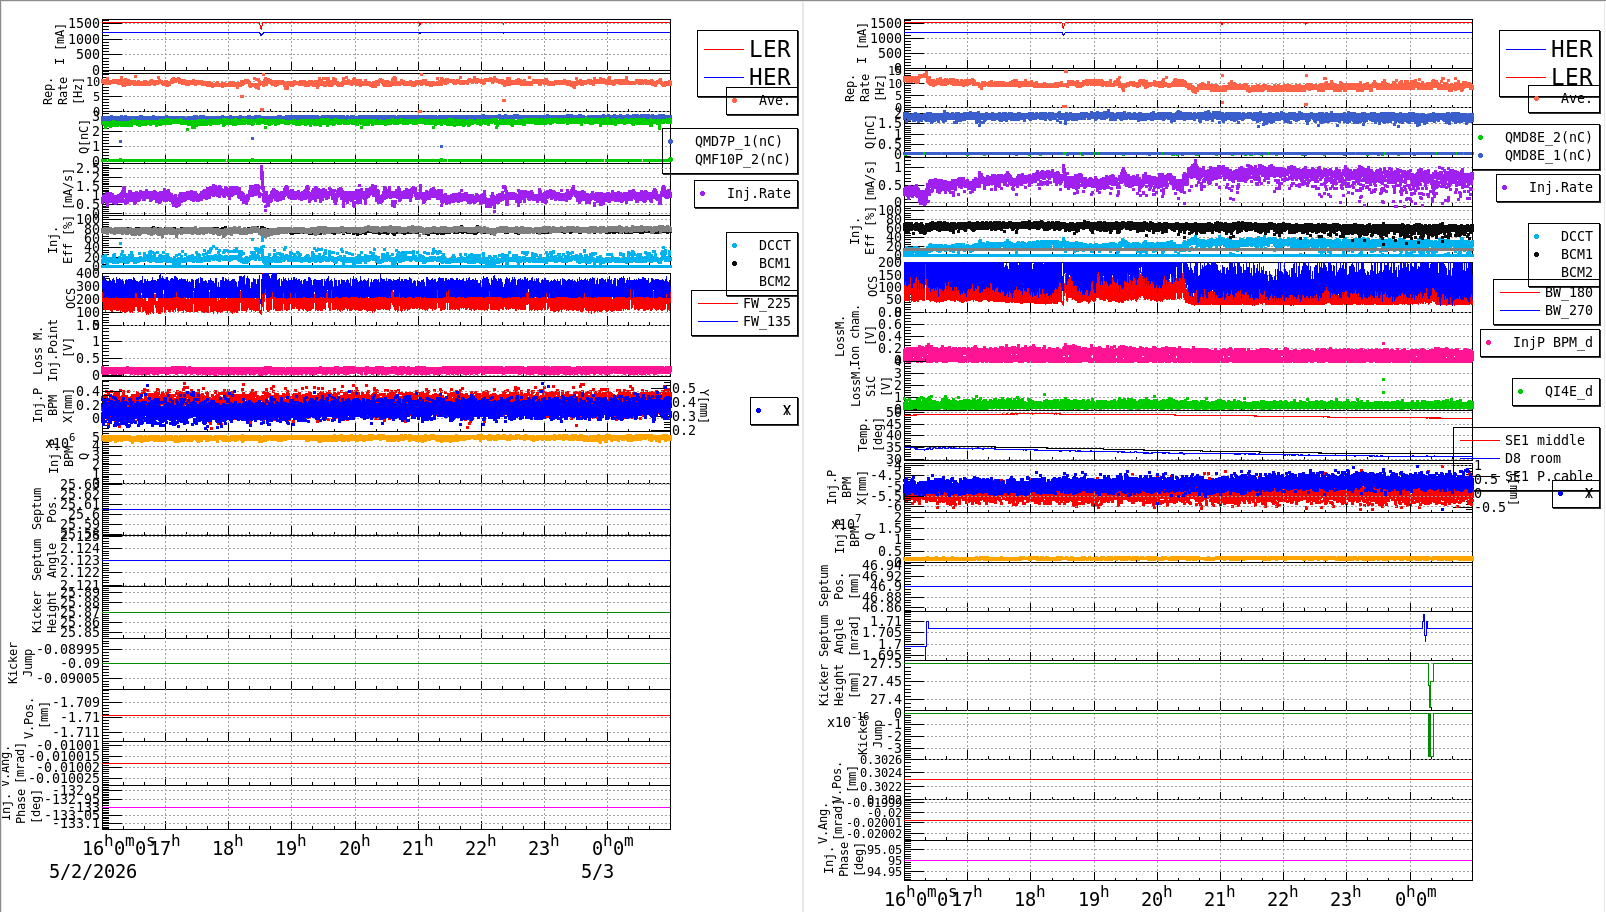1606x912 pixels.
Task: Select the BW_180 legend label
Action: (x=1568, y=292)
